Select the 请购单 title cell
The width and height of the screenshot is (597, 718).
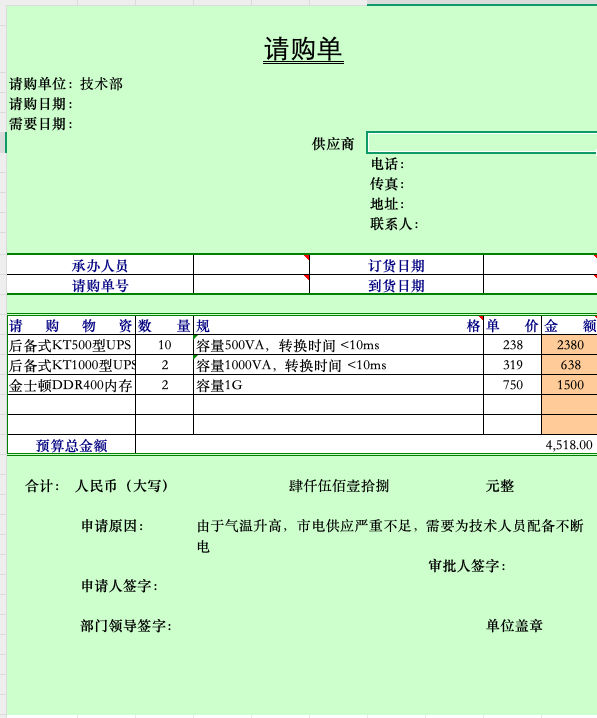point(303,49)
